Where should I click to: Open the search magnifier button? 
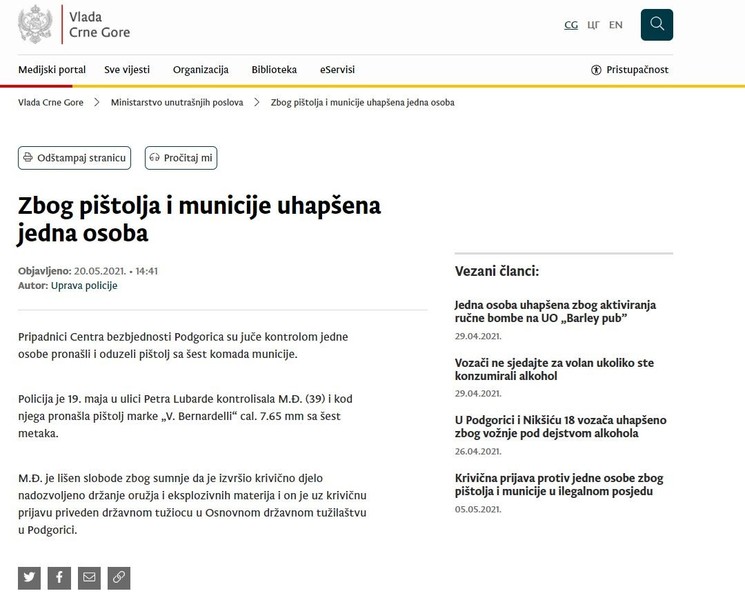[657, 24]
